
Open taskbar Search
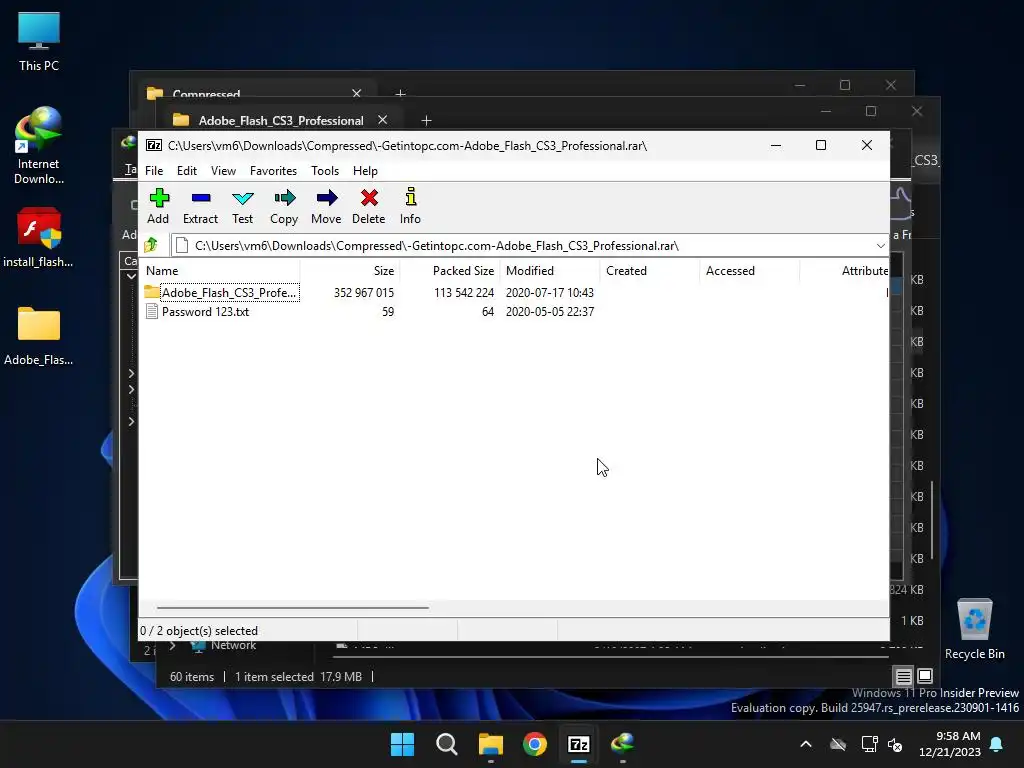point(447,744)
